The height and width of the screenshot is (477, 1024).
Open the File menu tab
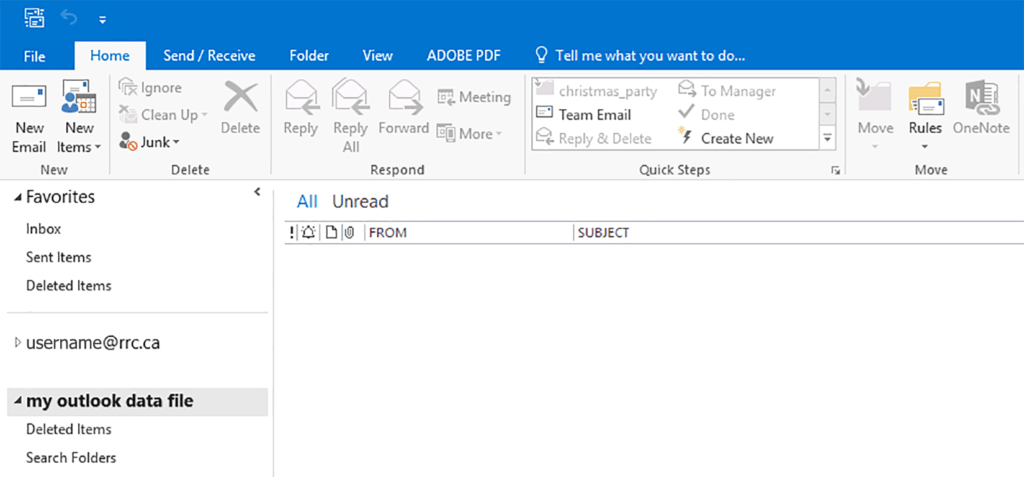click(x=34, y=56)
